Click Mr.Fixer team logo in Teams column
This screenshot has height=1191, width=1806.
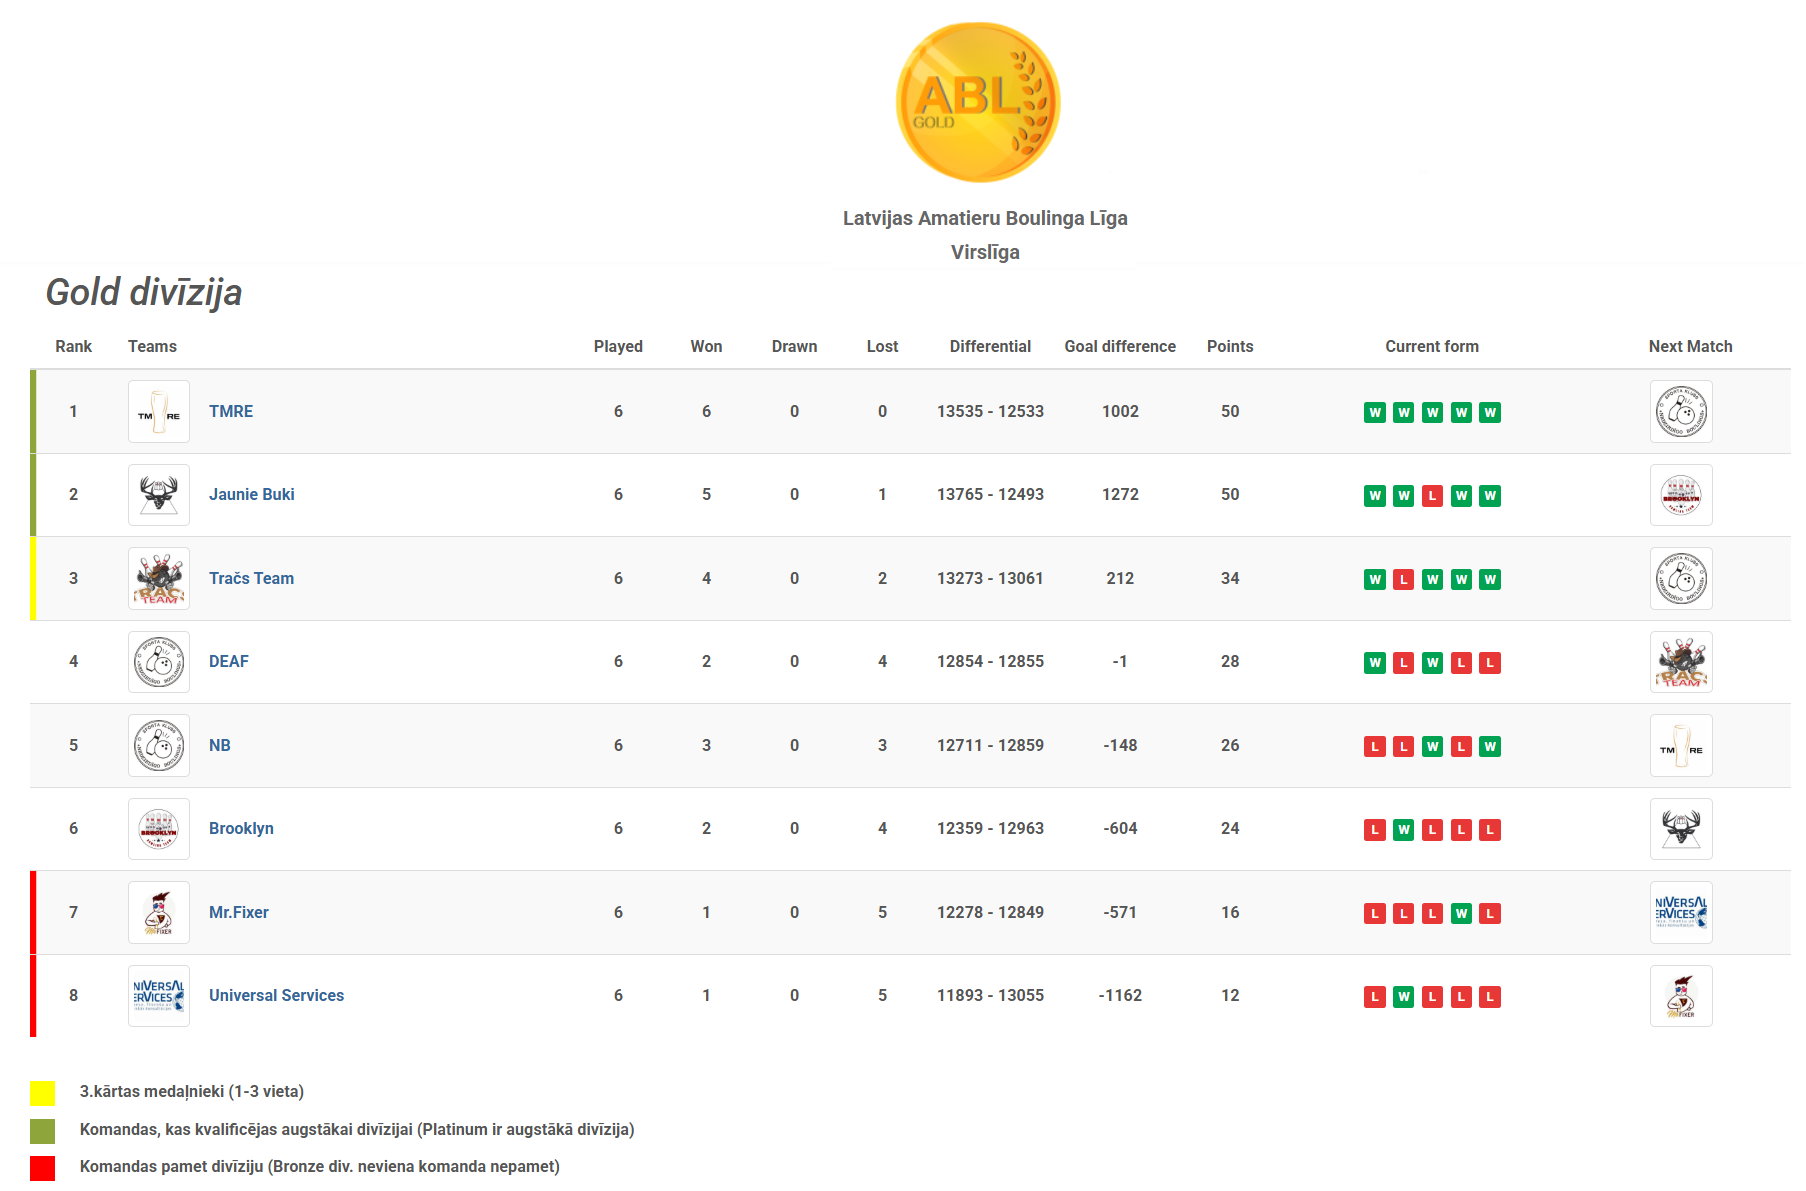(x=159, y=913)
